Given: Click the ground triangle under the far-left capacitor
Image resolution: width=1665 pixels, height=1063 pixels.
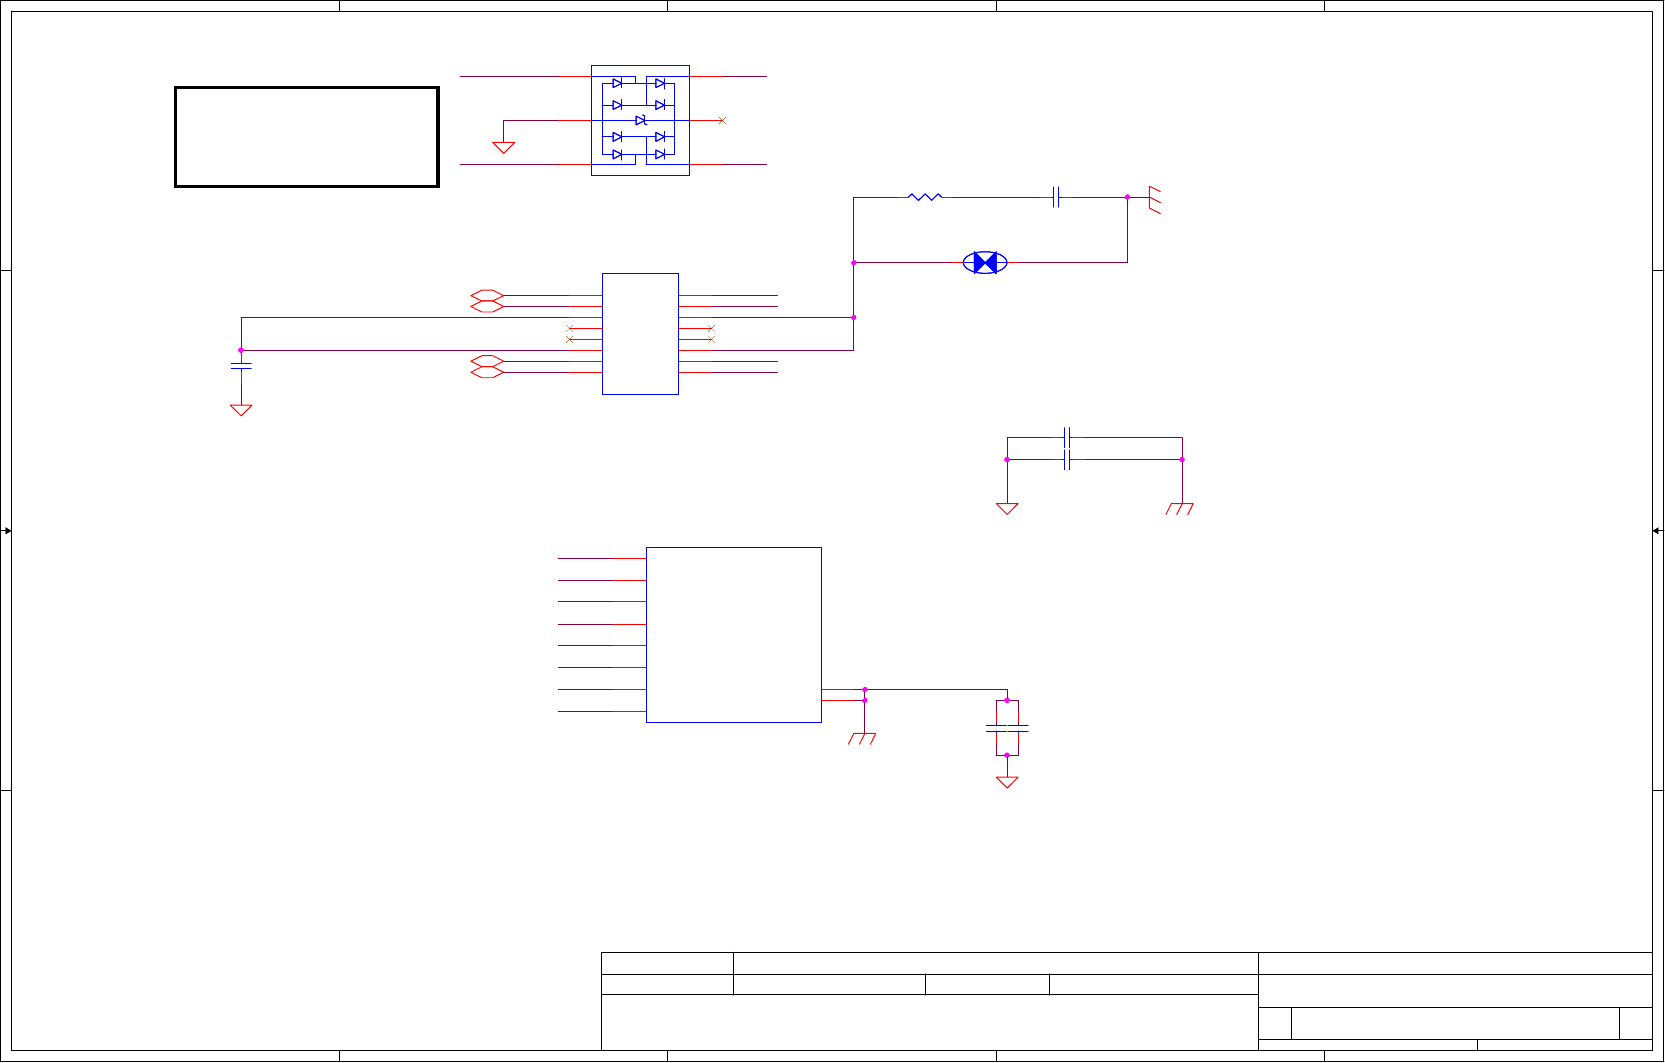Looking at the screenshot, I should 241,410.
